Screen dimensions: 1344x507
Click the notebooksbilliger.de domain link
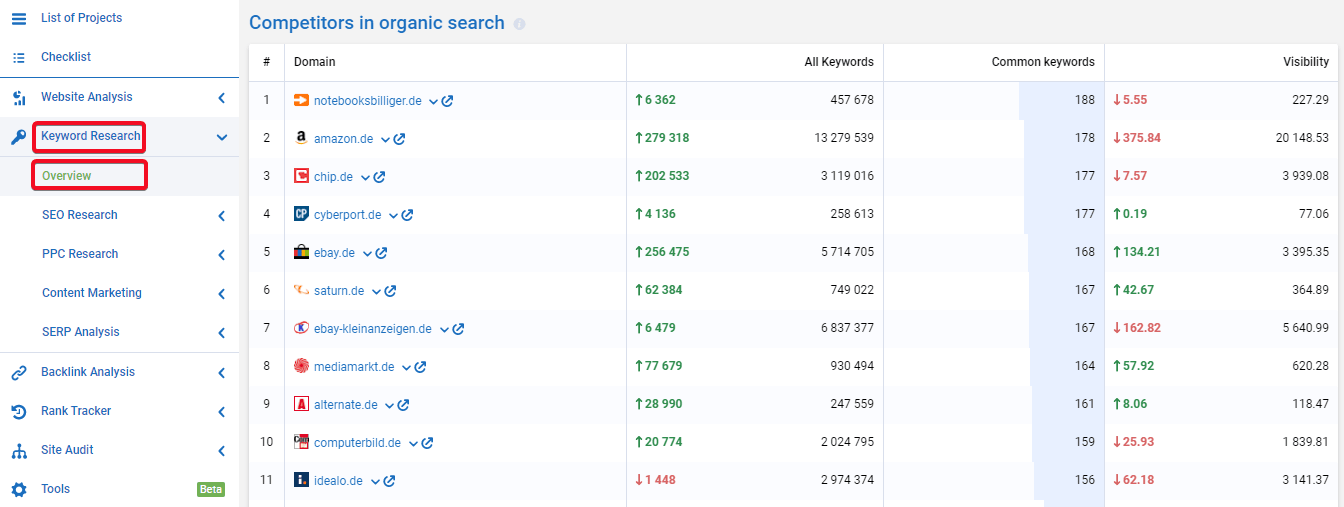point(369,101)
